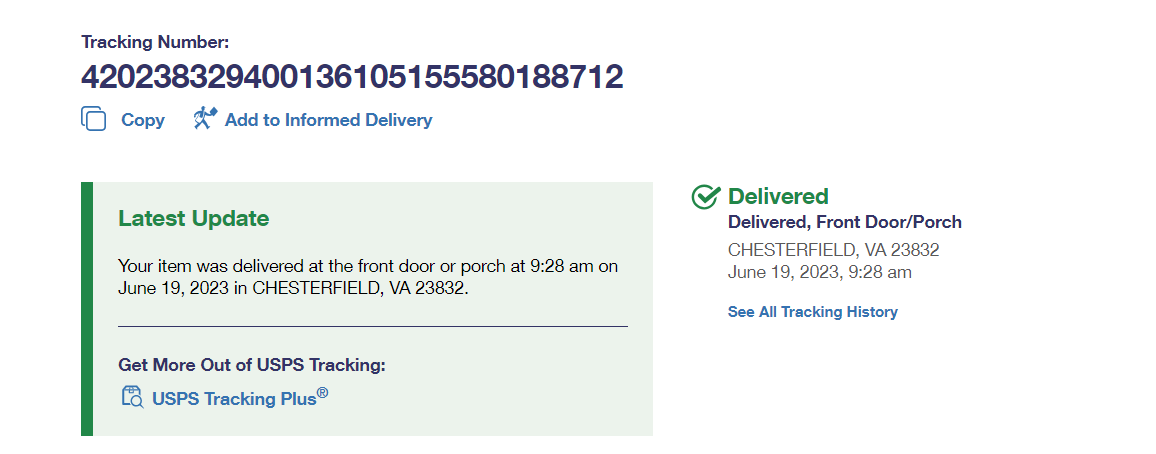Open the "Add to Informed Delivery" link

point(328,120)
